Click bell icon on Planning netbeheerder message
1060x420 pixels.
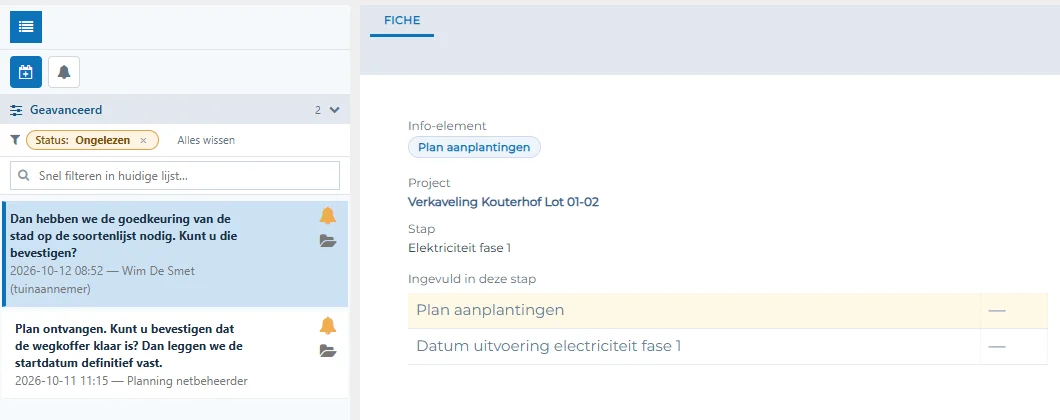328,325
